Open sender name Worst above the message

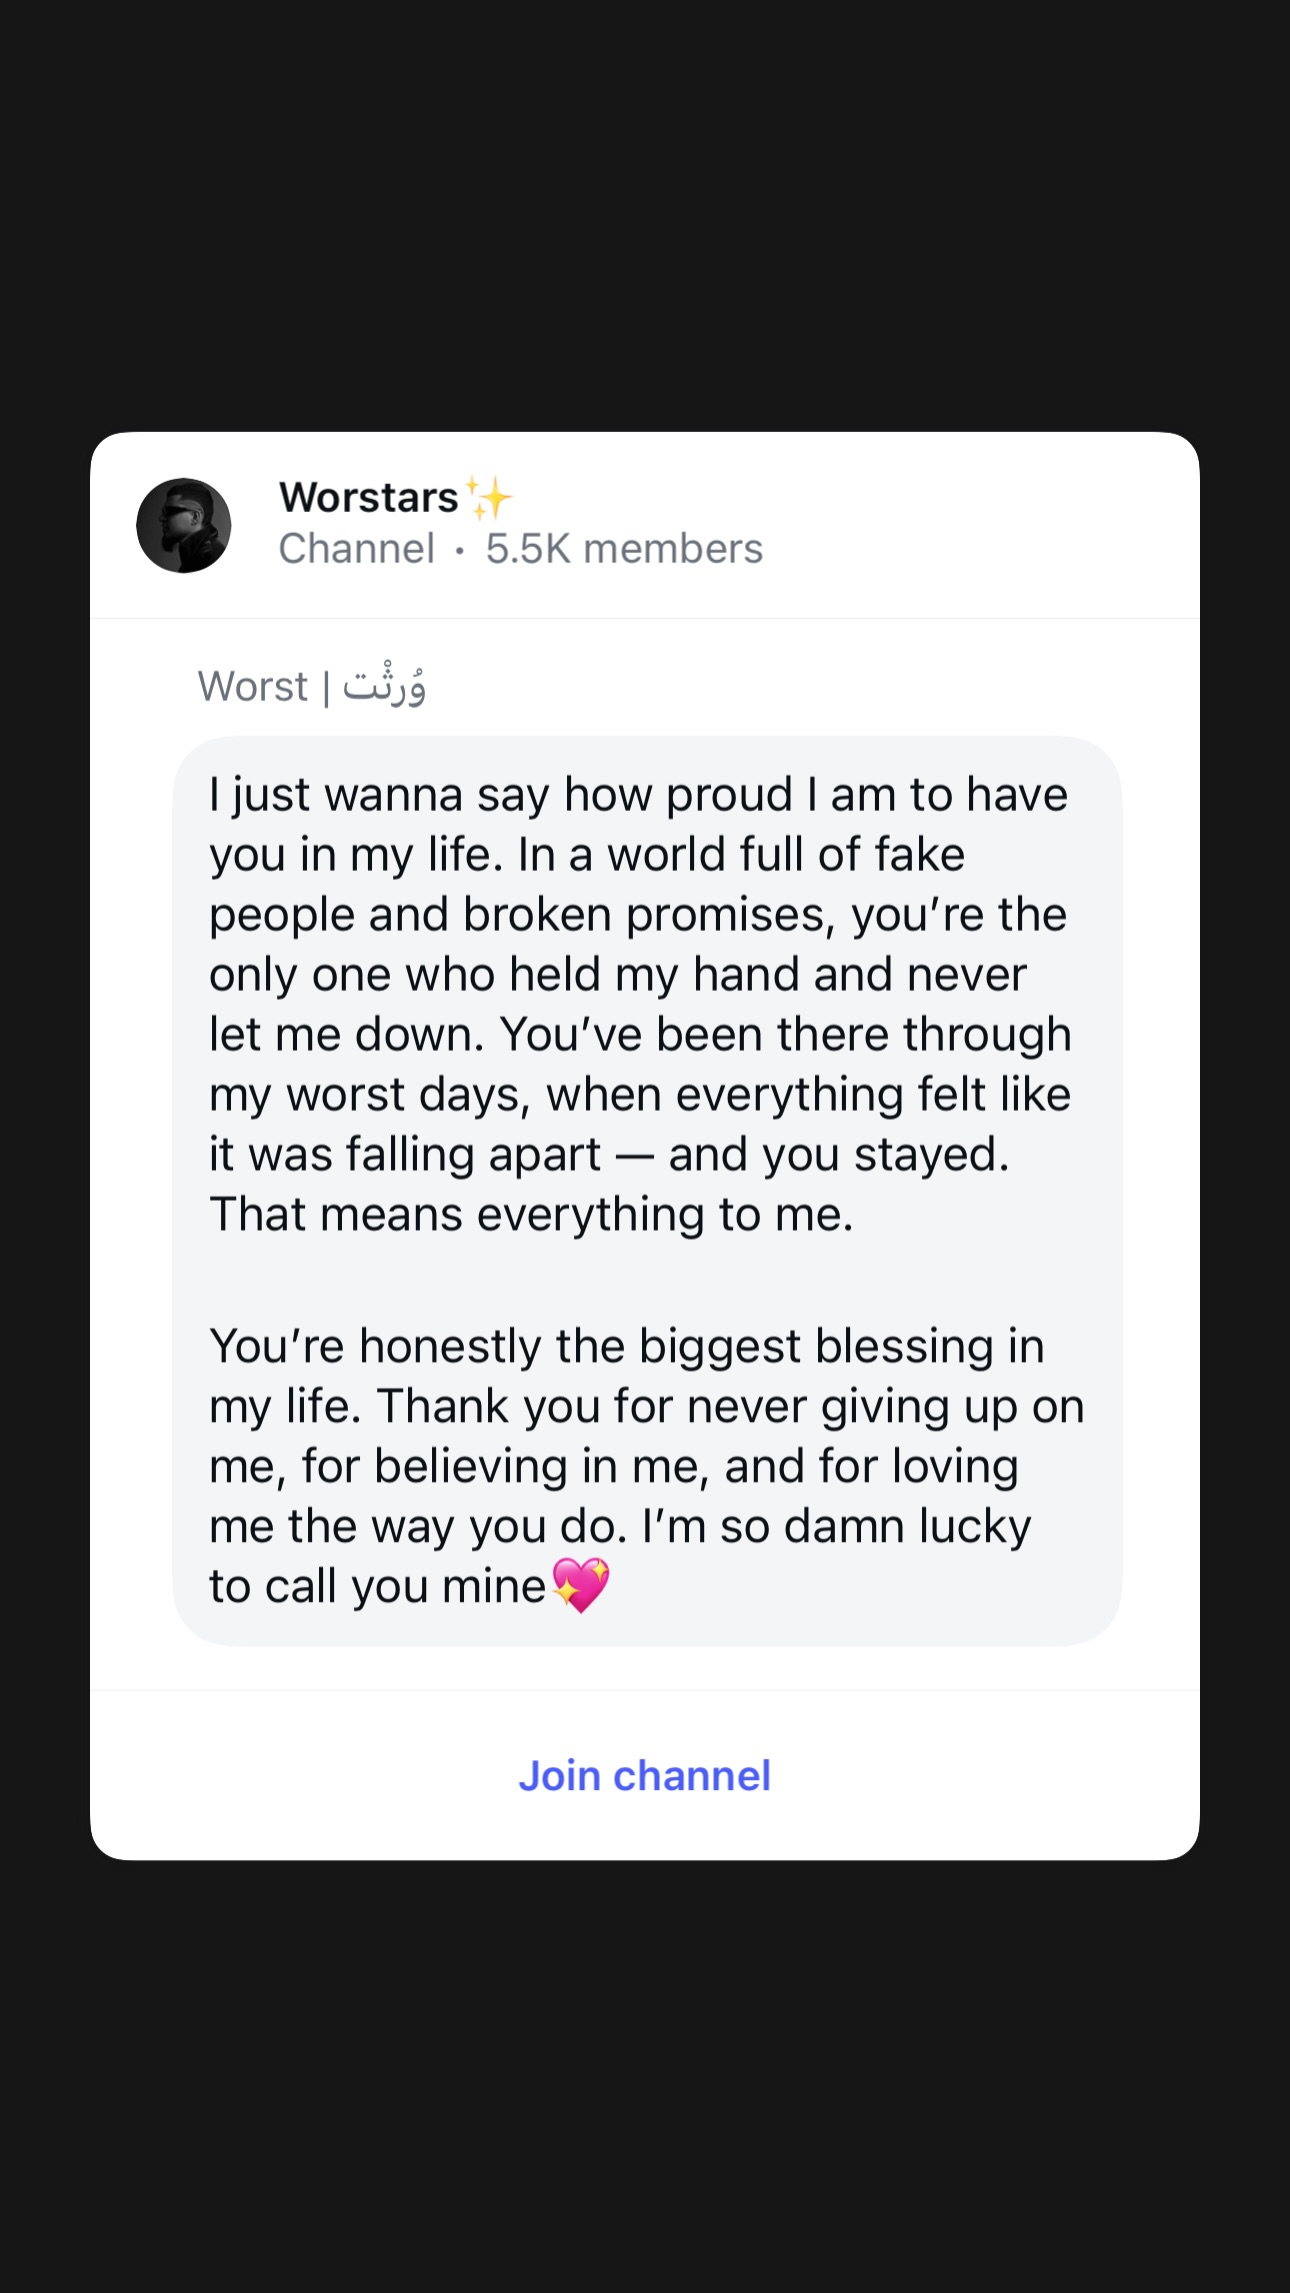(x=253, y=687)
